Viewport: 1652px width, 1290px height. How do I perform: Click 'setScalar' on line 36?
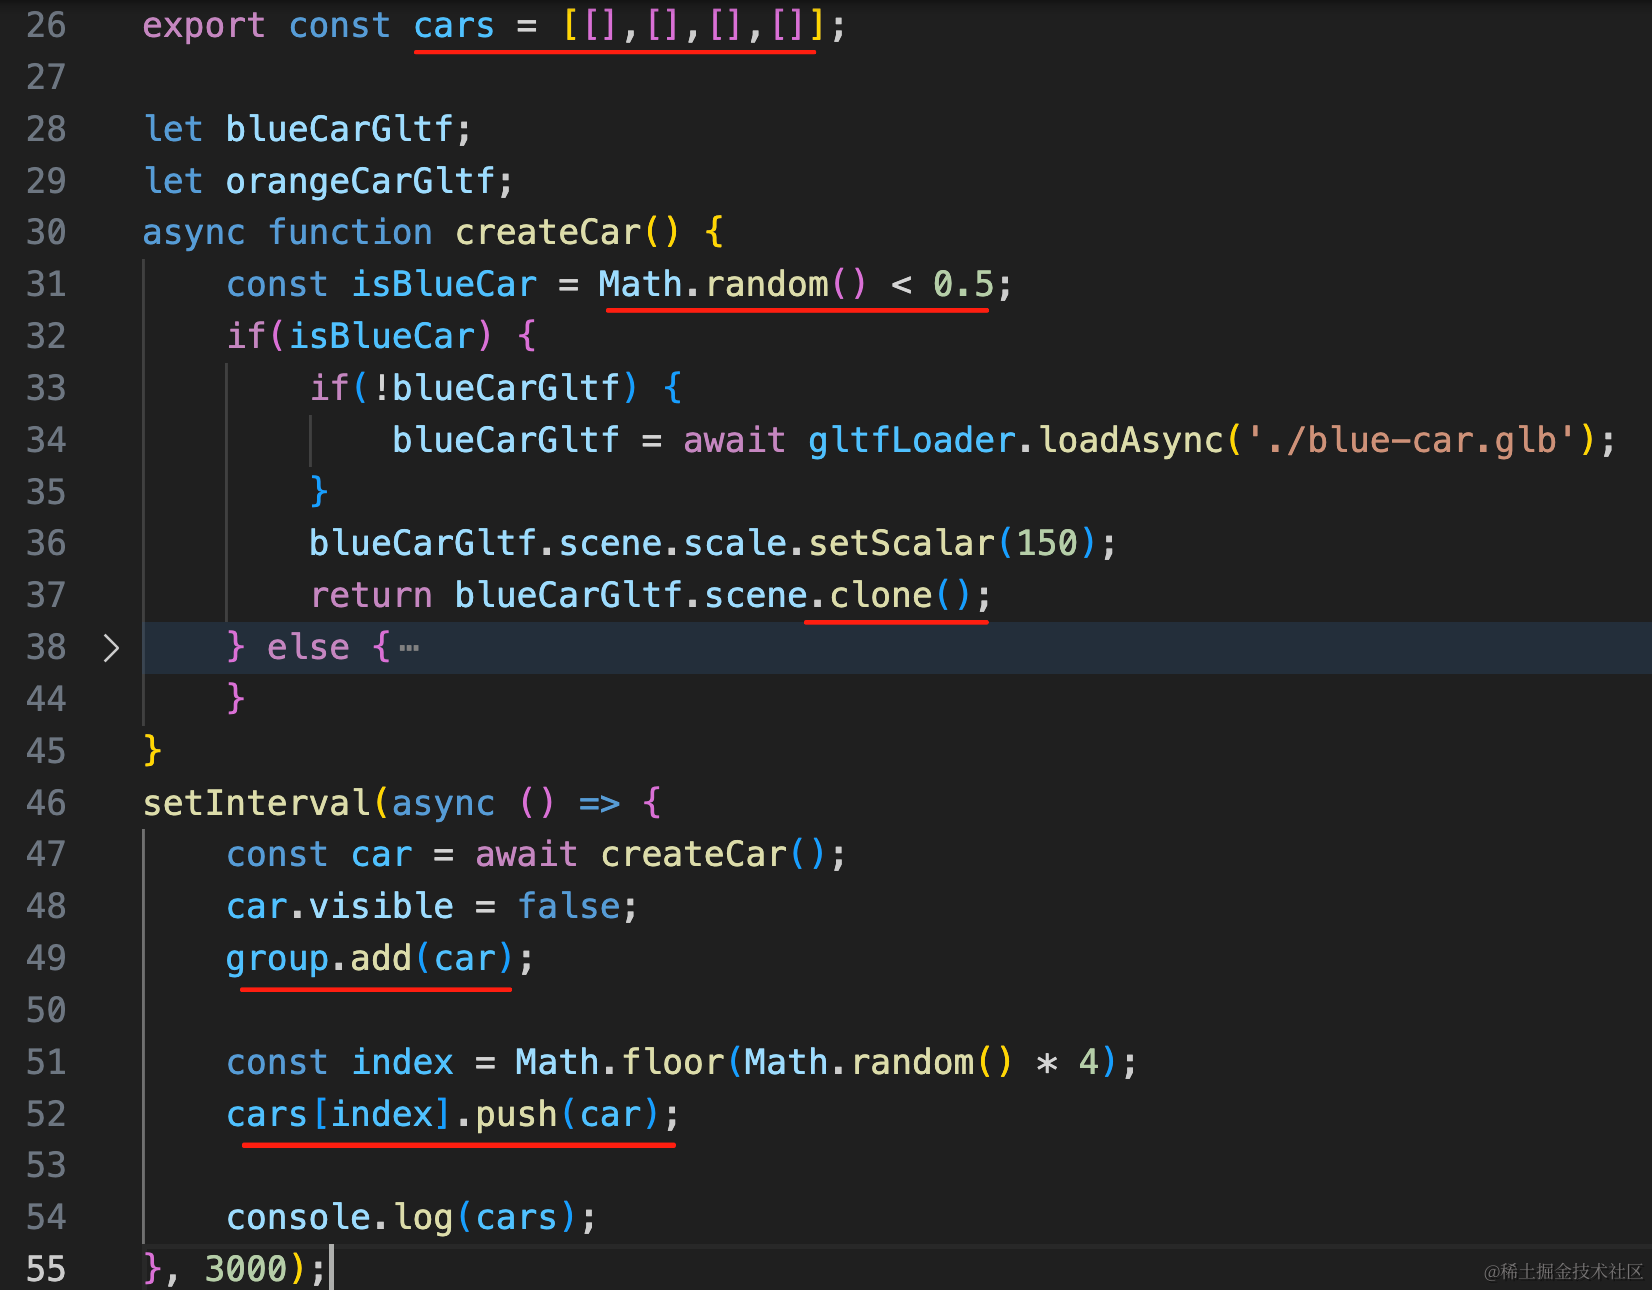pos(902,543)
